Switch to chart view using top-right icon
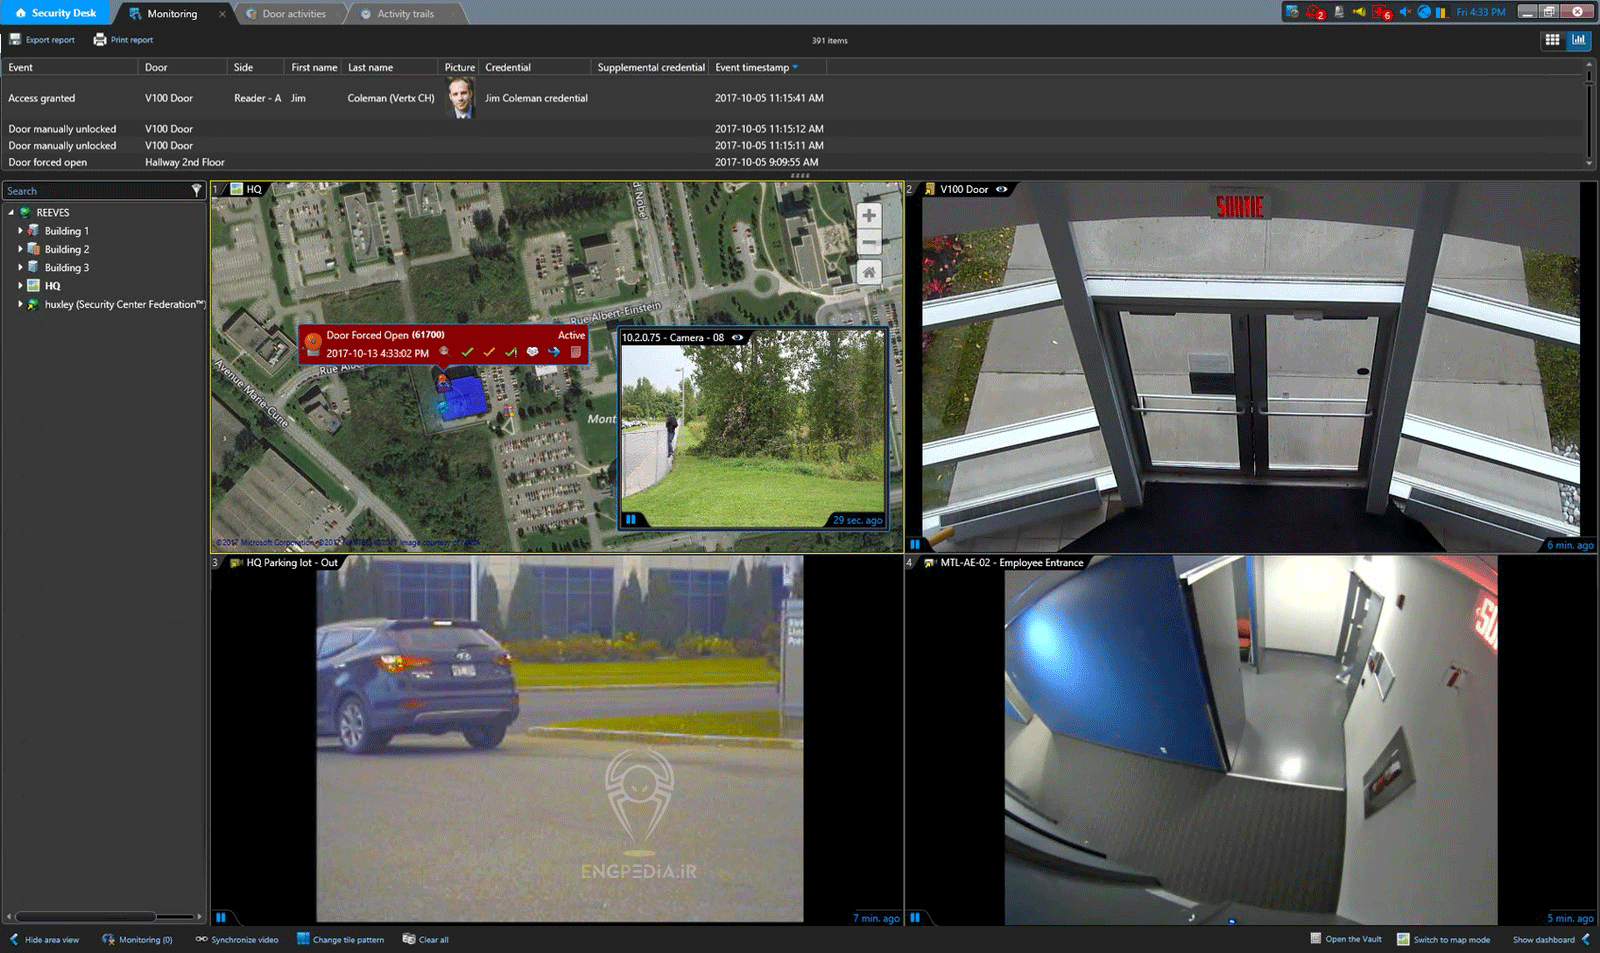Image resolution: width=1600 pixels, height=953 pixels. (1578, 39)
